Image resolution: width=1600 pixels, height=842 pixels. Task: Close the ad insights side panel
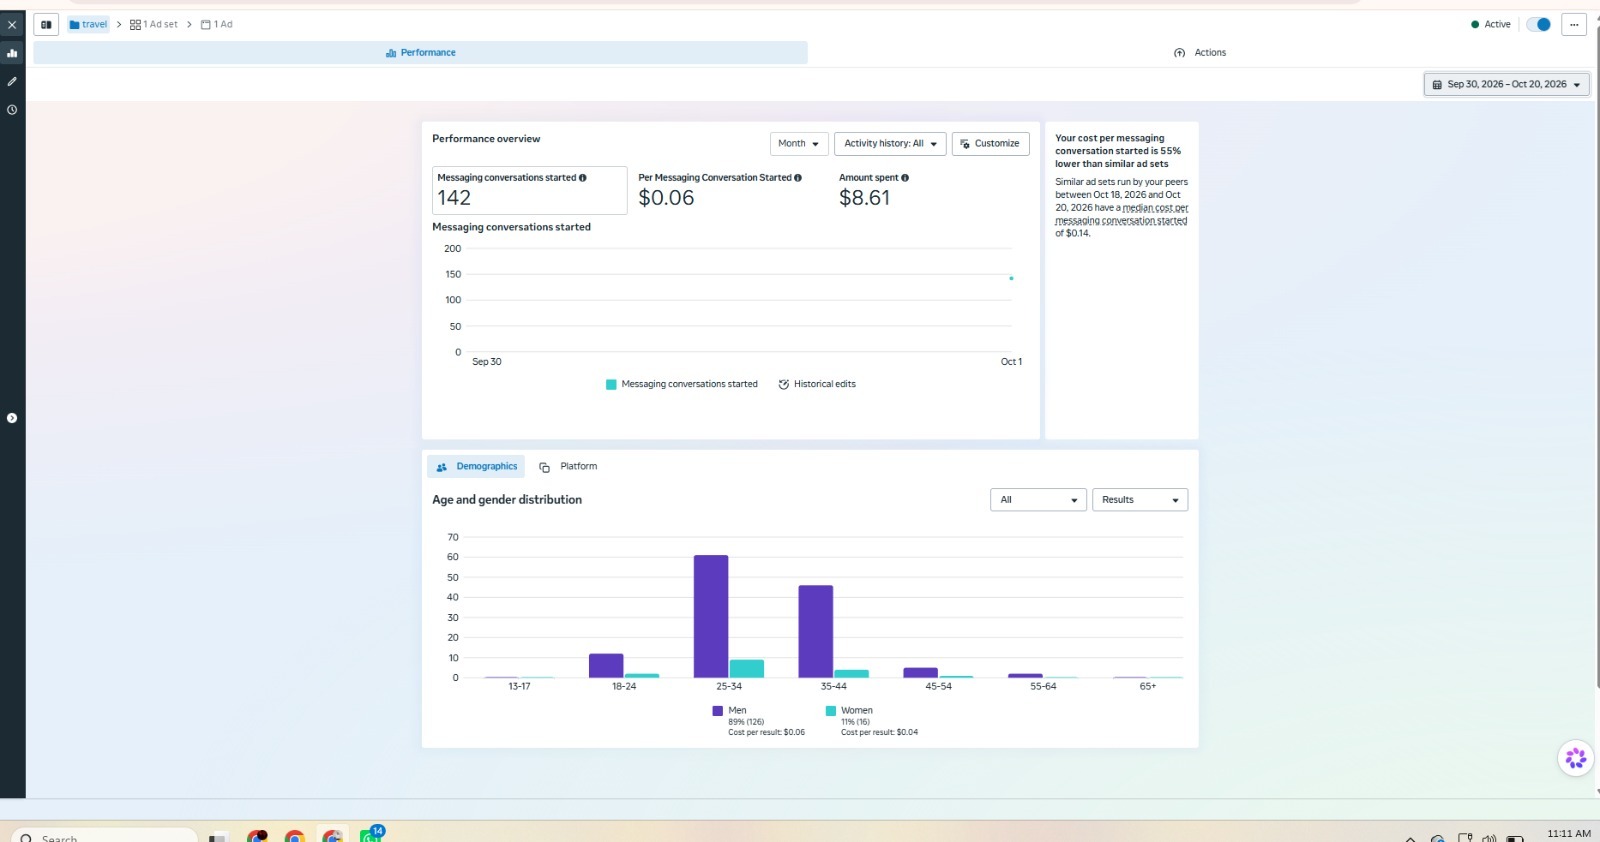(12, 25)
